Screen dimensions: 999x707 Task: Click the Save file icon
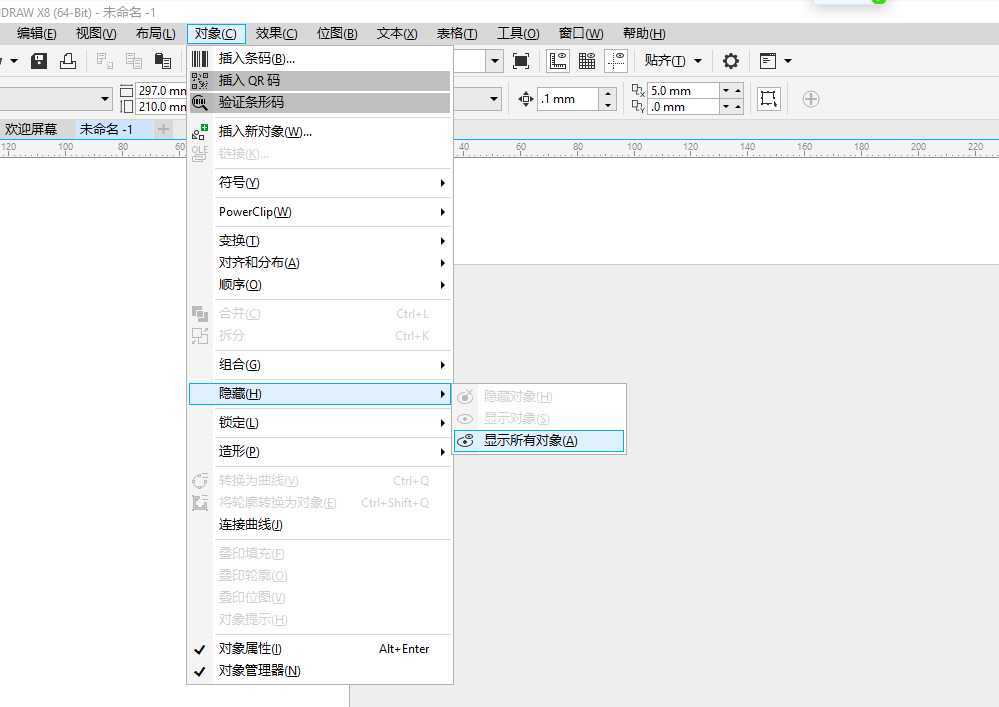click(x=39, y=60)
